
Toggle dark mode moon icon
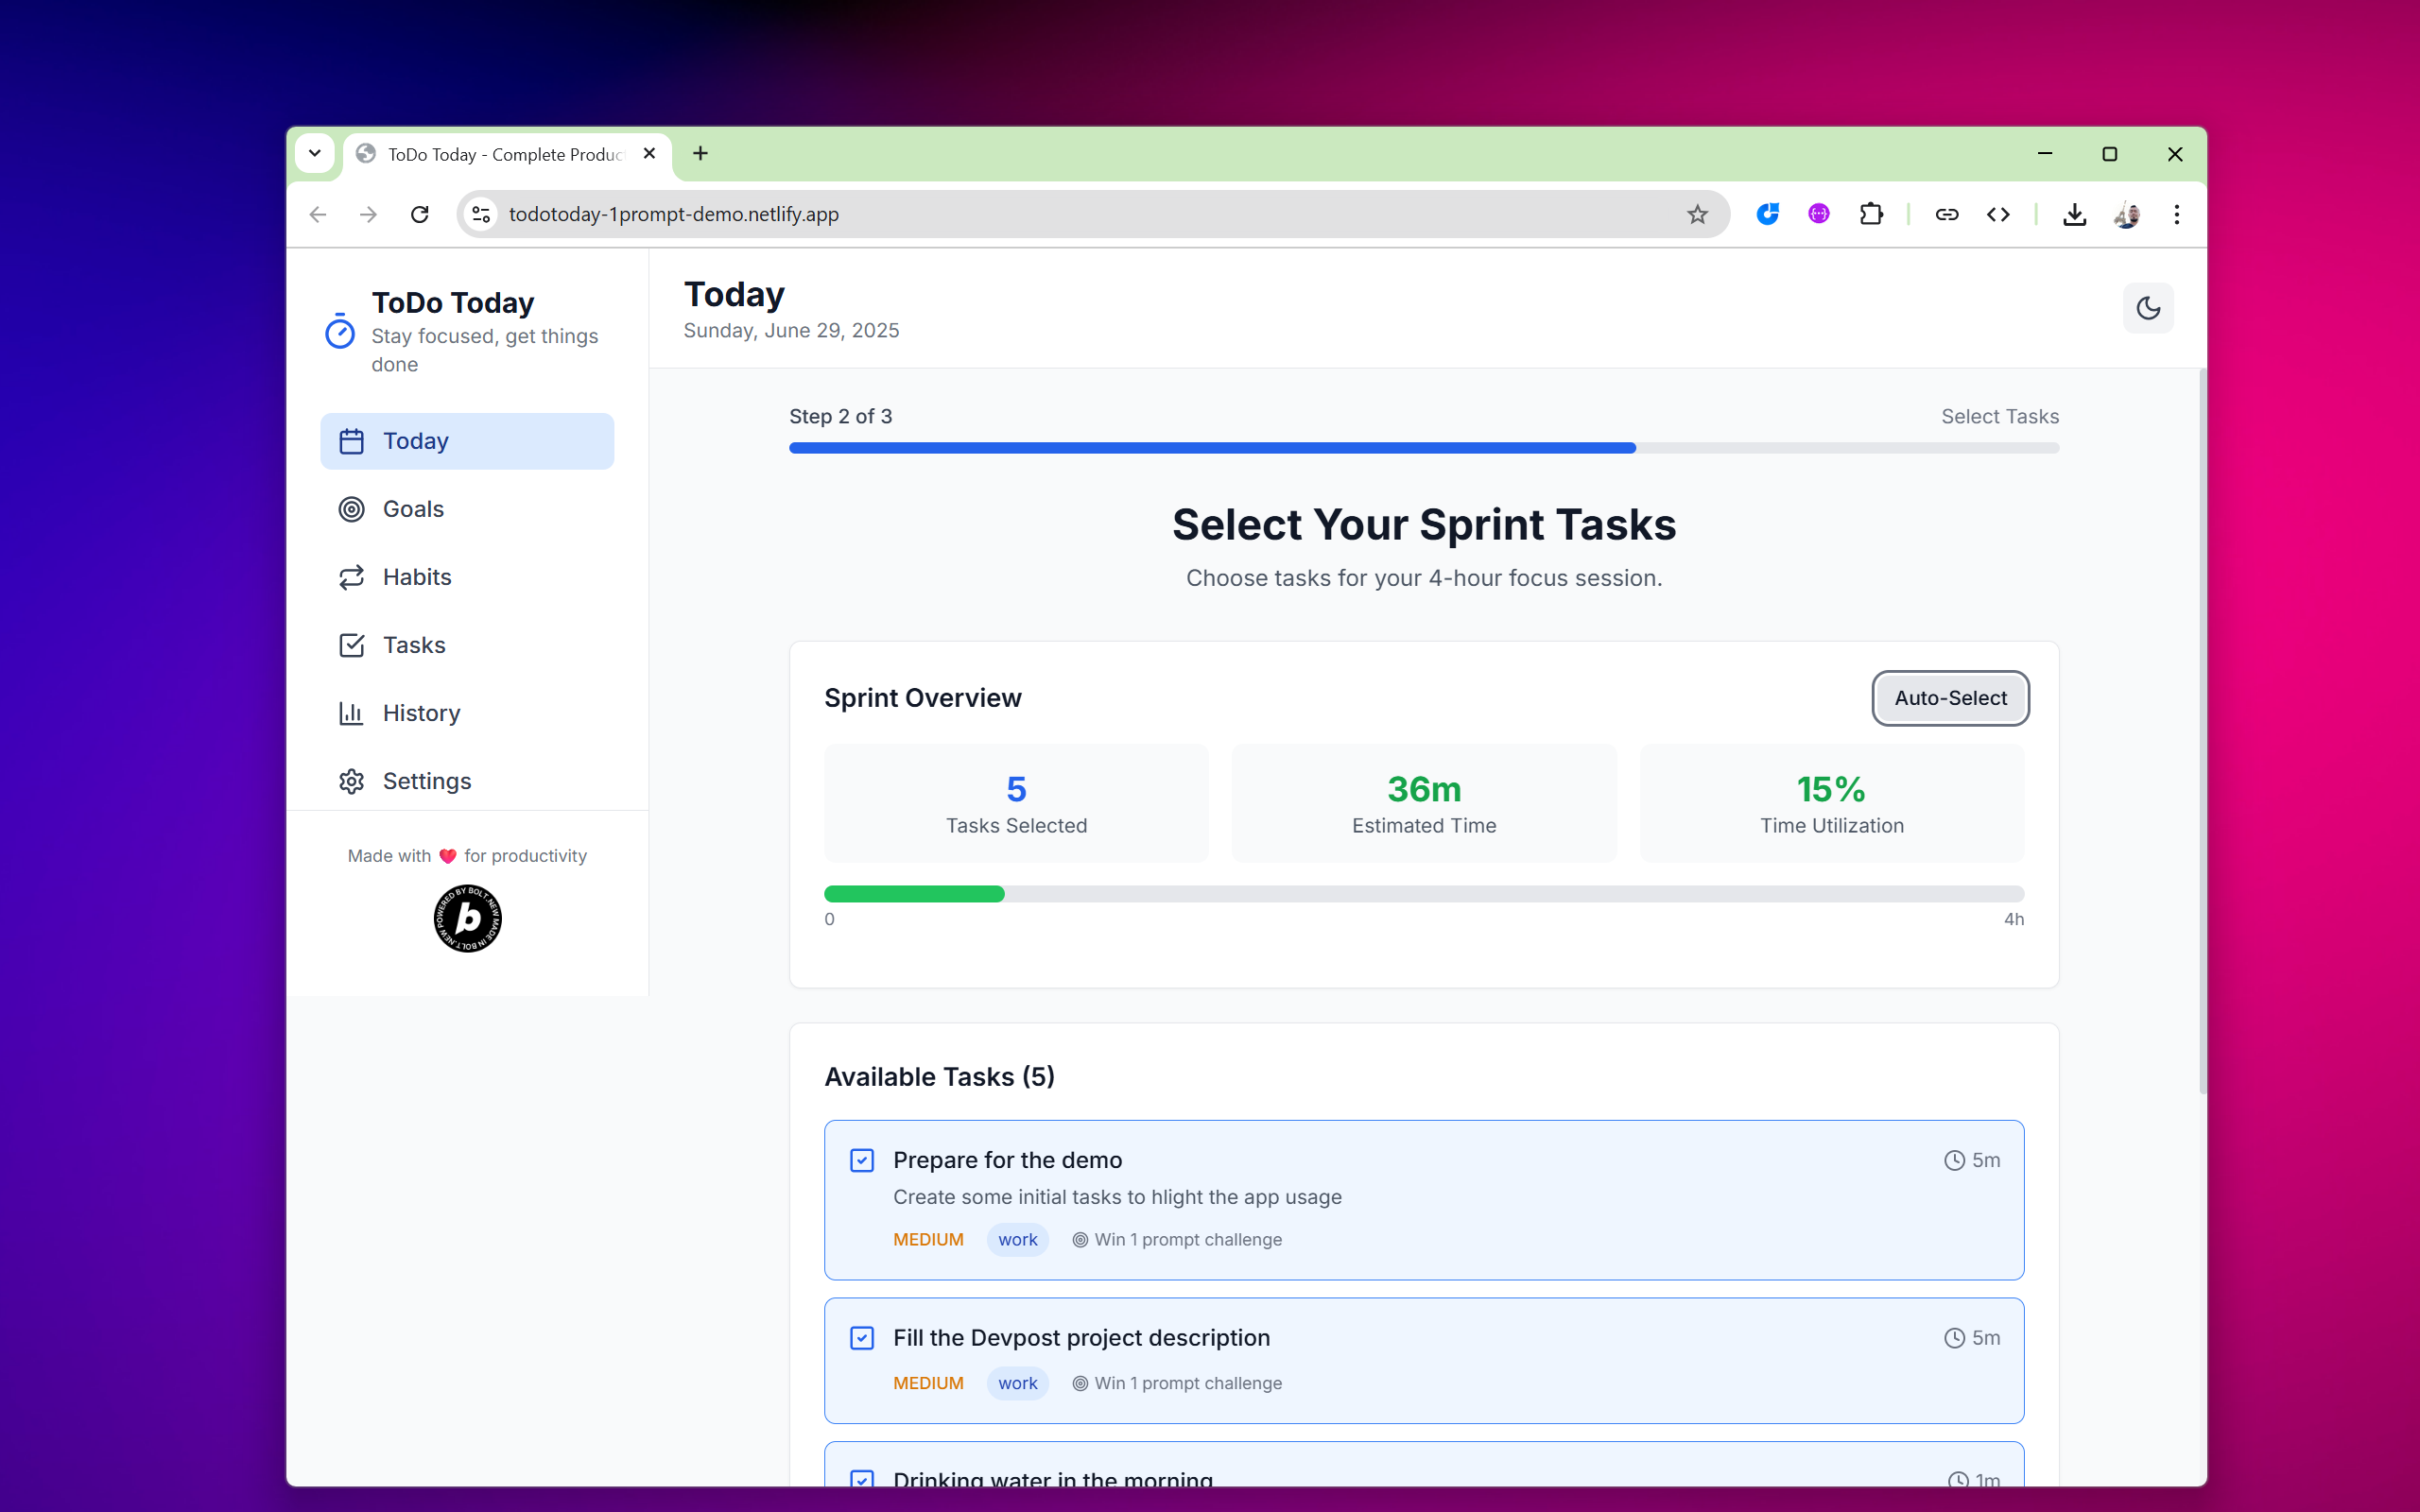2147,308
